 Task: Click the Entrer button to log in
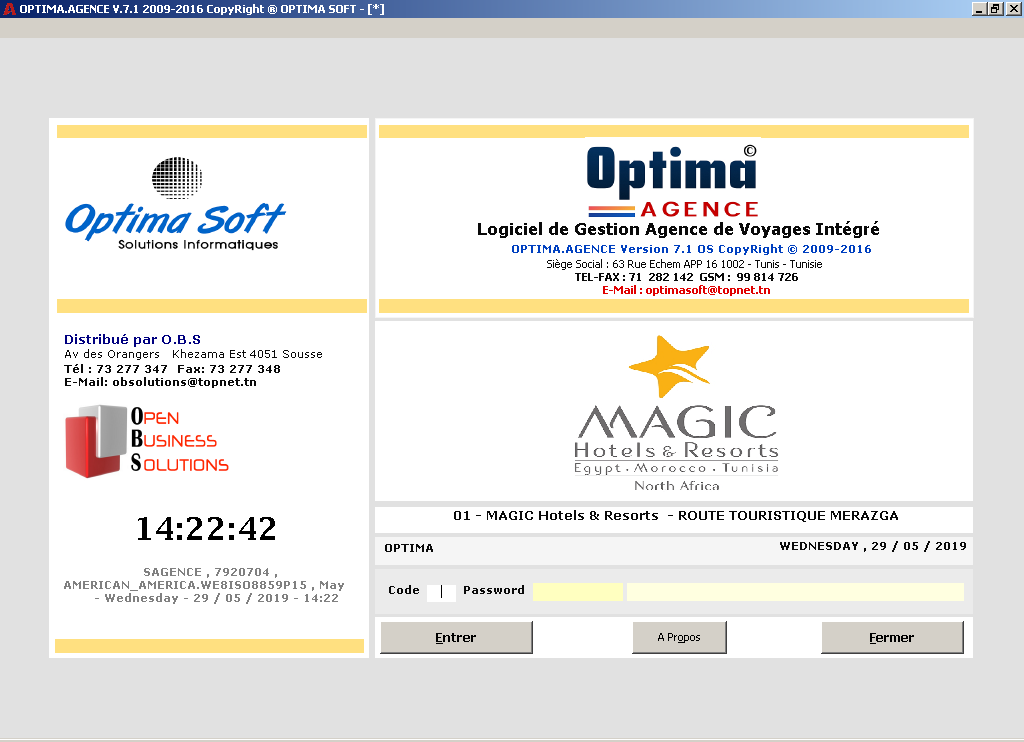click(x=456, y=637)
